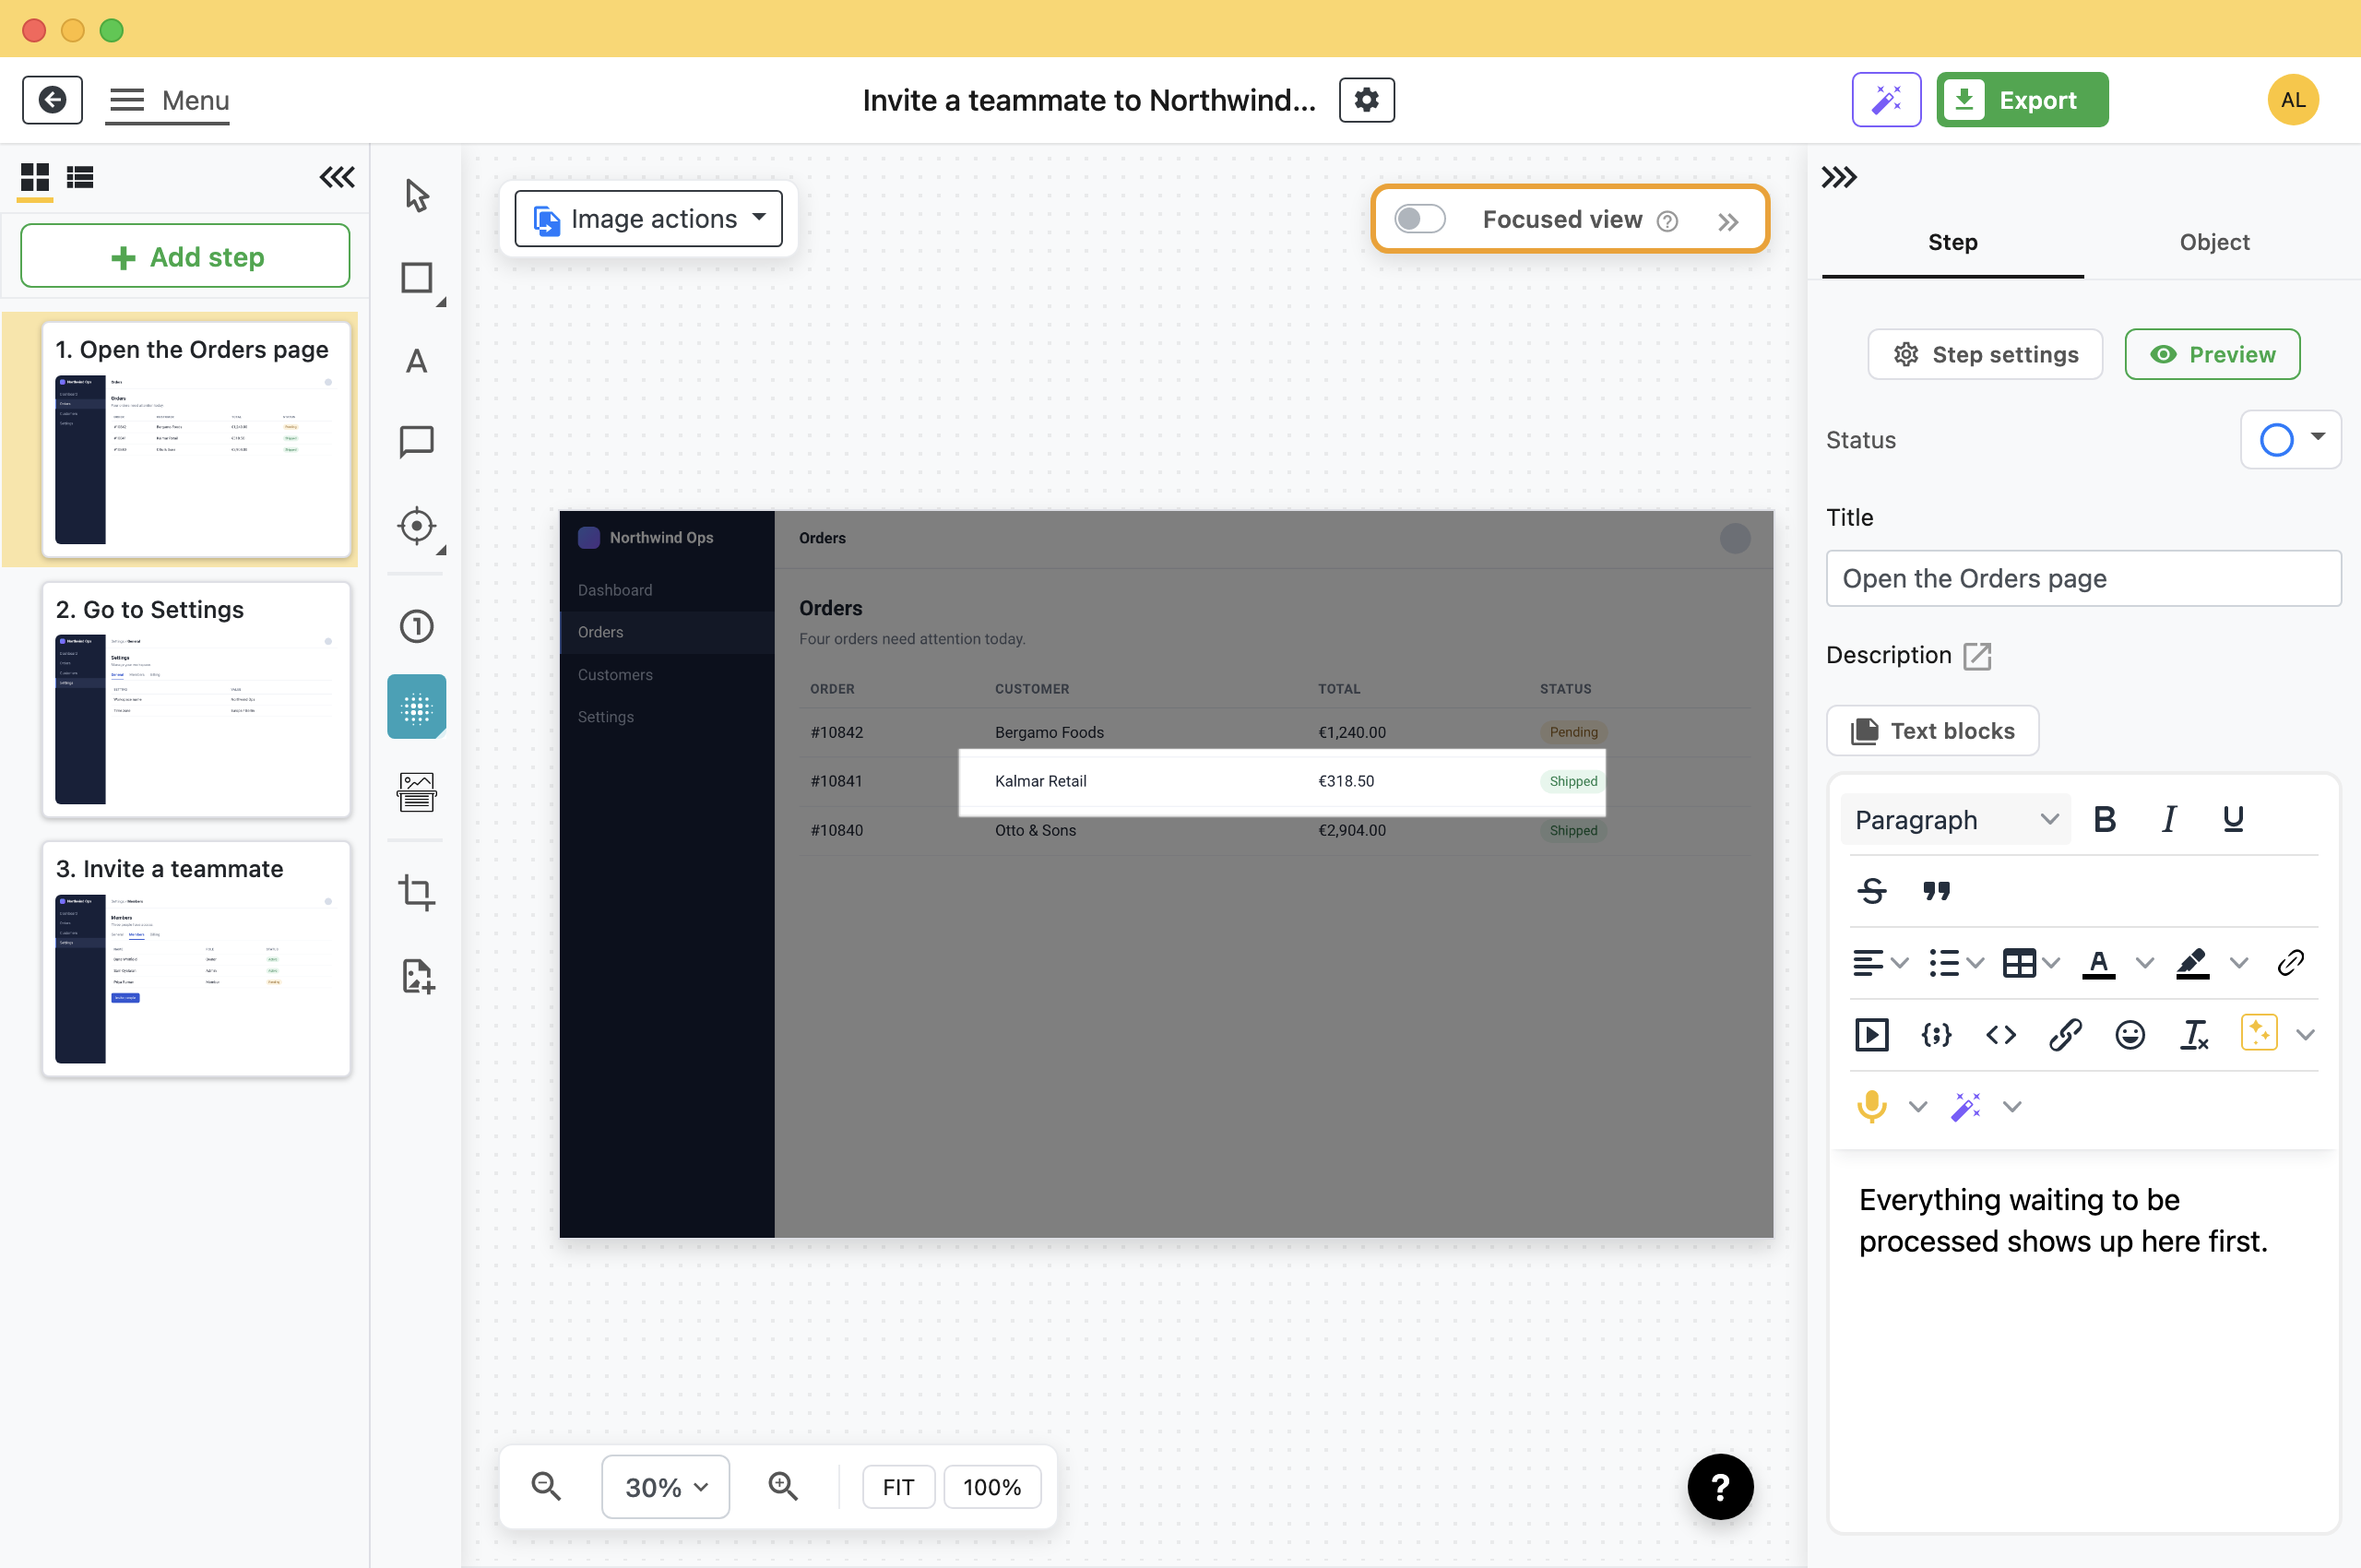
Task: Select the numbered step marker tool
Action: coord(417,626)
